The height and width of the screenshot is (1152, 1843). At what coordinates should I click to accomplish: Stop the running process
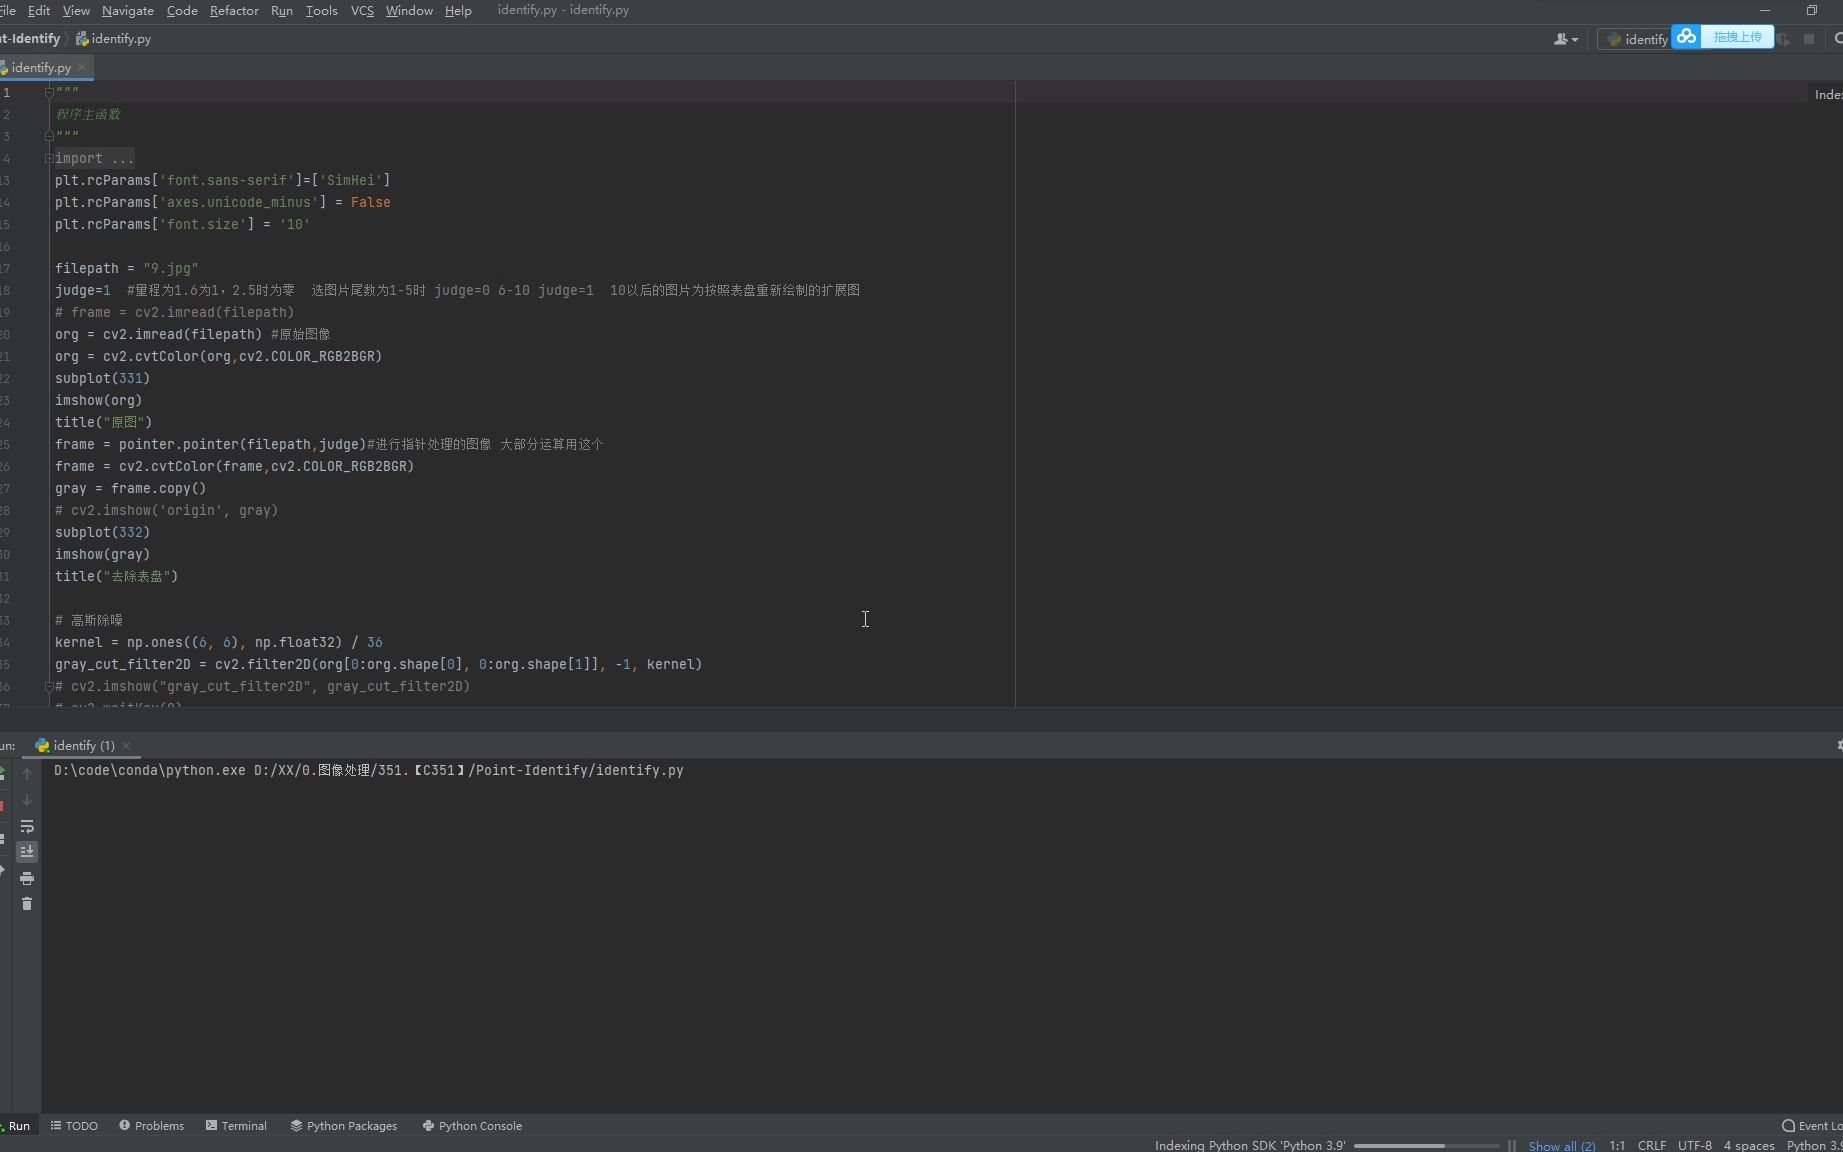[x=3, y=805]
